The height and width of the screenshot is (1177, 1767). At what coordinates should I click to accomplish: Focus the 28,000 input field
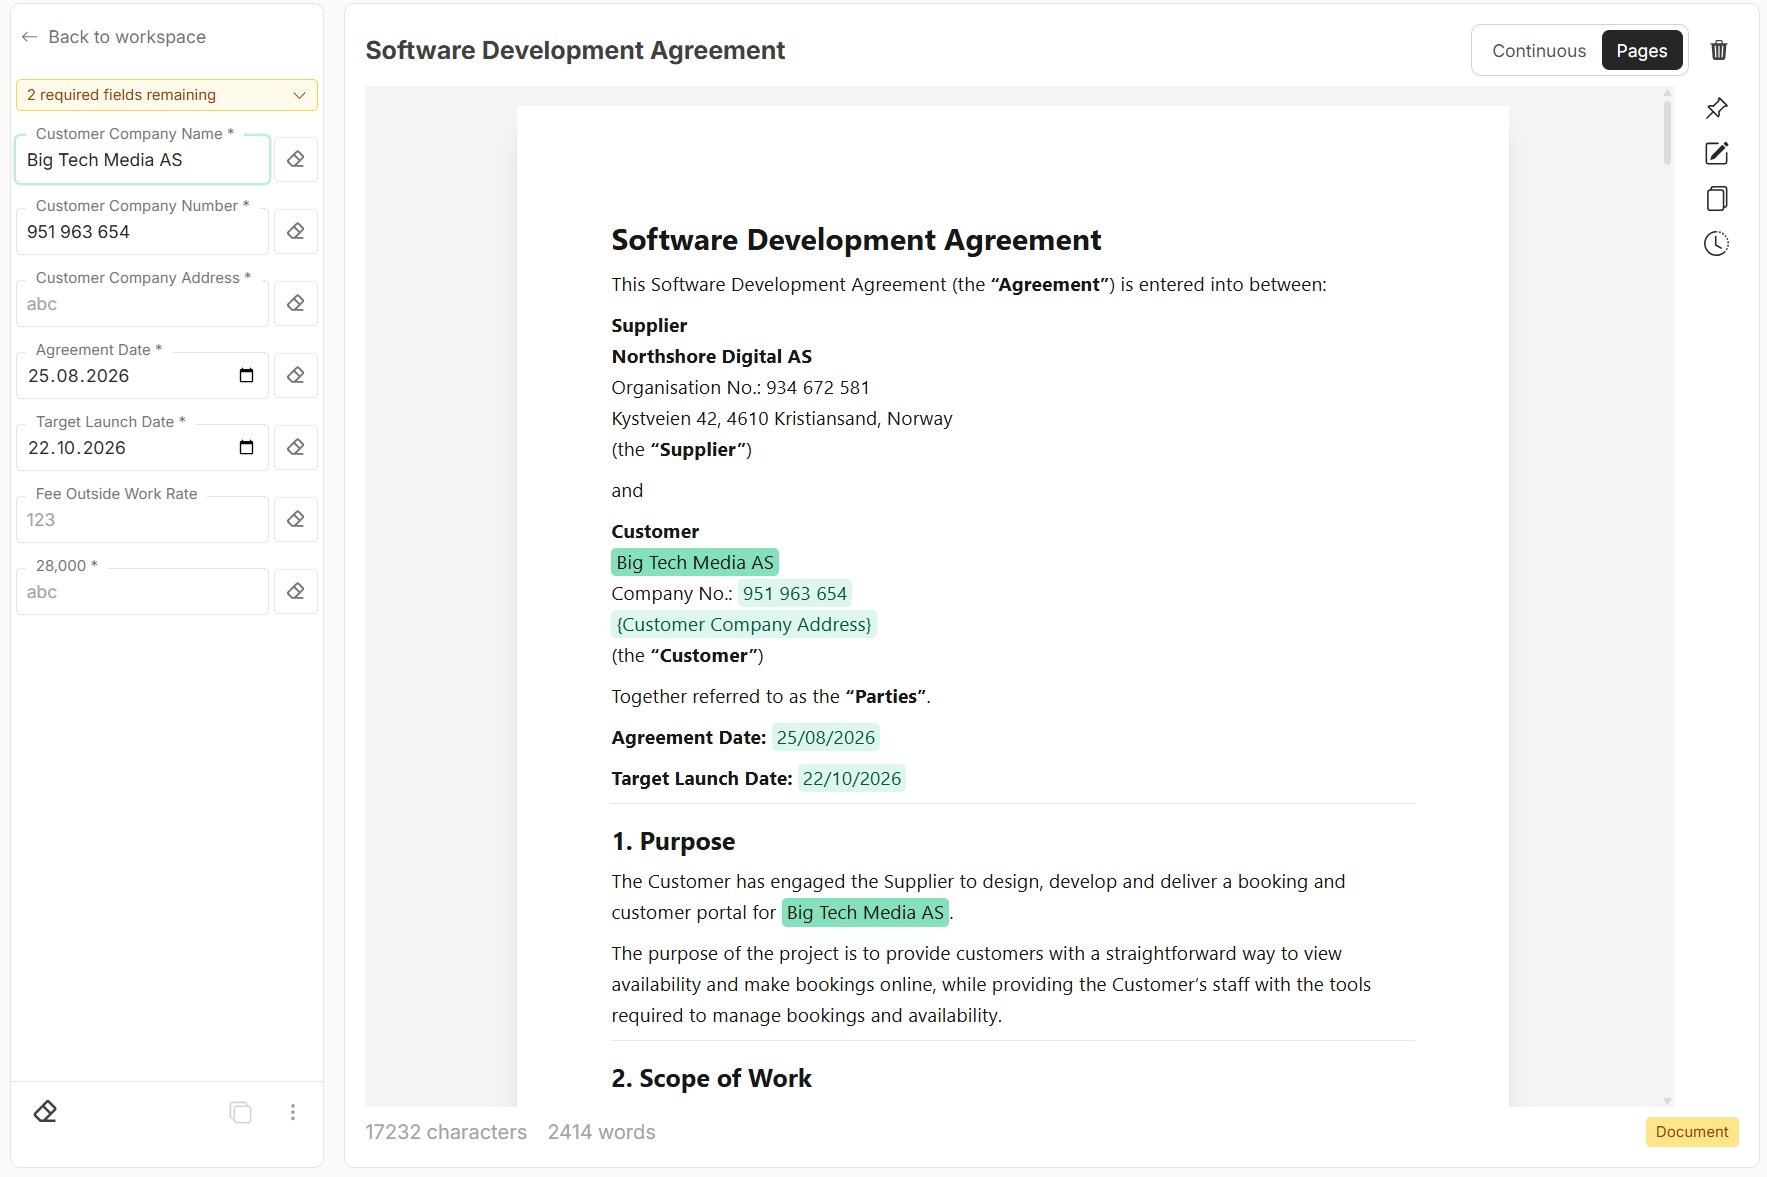pyautogui.click(x=143, y=592)
